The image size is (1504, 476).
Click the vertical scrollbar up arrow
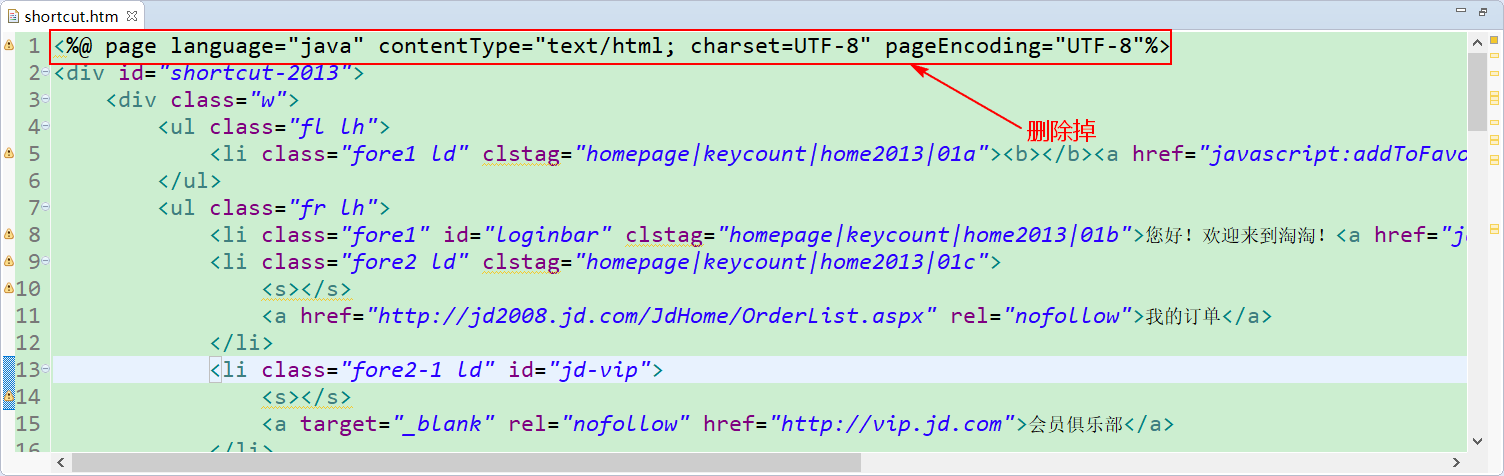[x=1476, y=42]
